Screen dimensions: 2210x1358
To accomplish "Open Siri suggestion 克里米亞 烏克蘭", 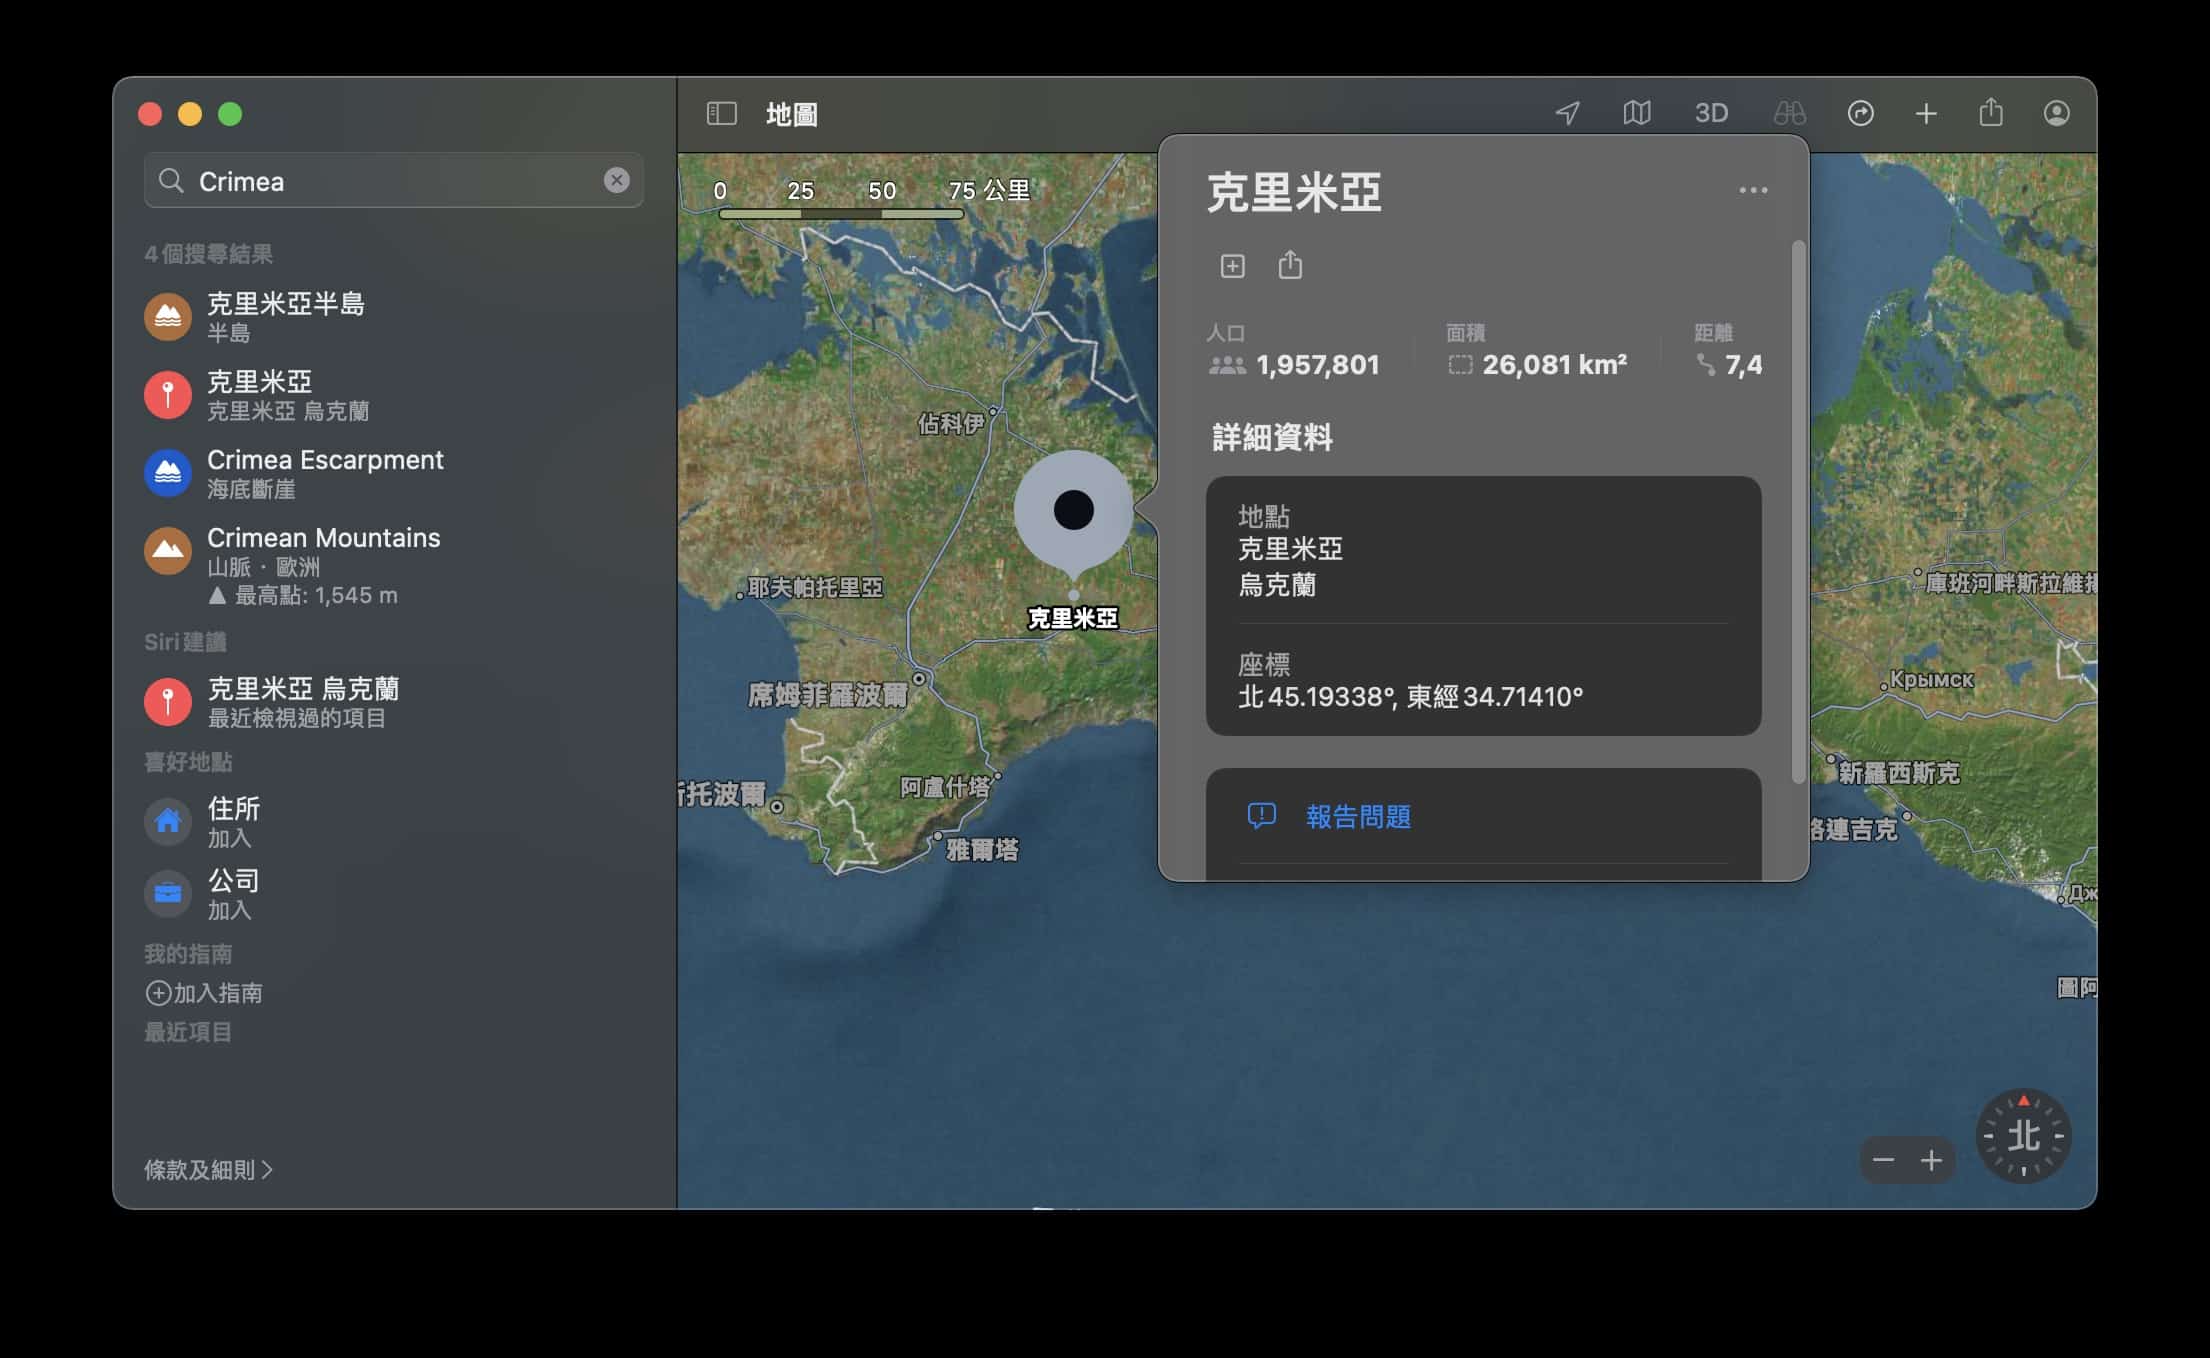I will (394, 702).
